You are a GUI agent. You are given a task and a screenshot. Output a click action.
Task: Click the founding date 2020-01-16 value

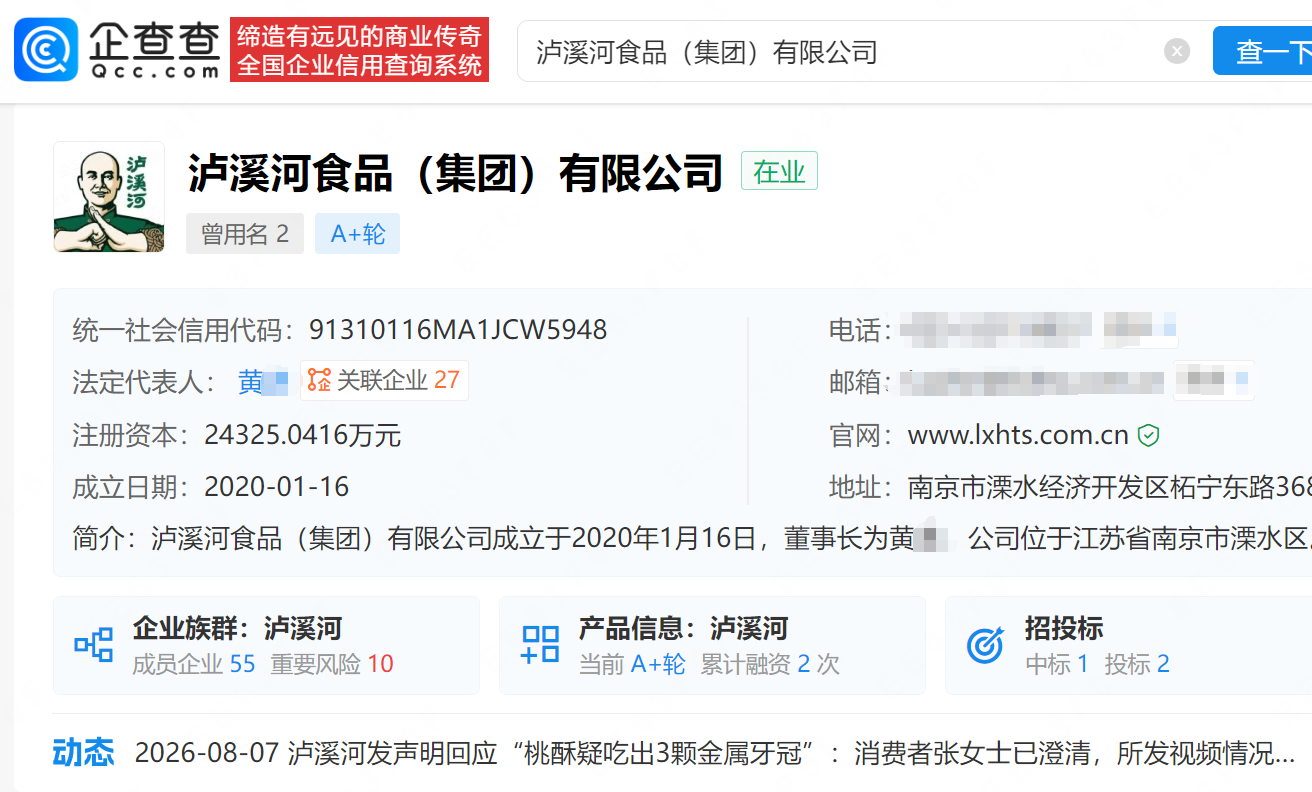277,487
